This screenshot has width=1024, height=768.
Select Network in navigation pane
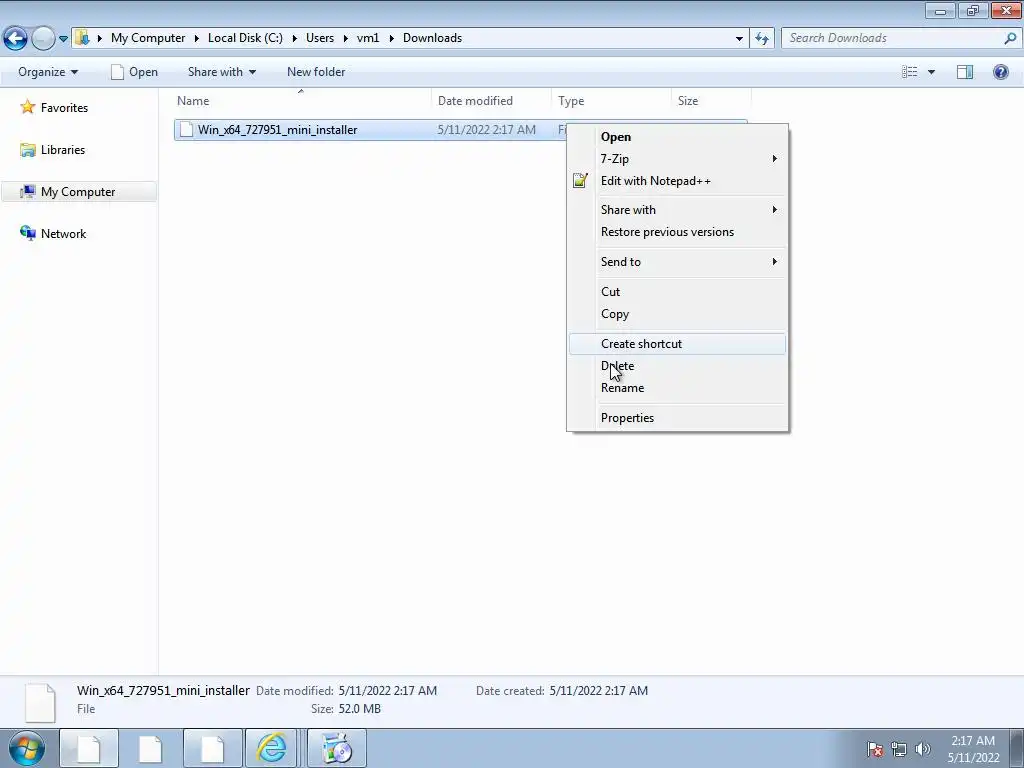coord(63,234)
